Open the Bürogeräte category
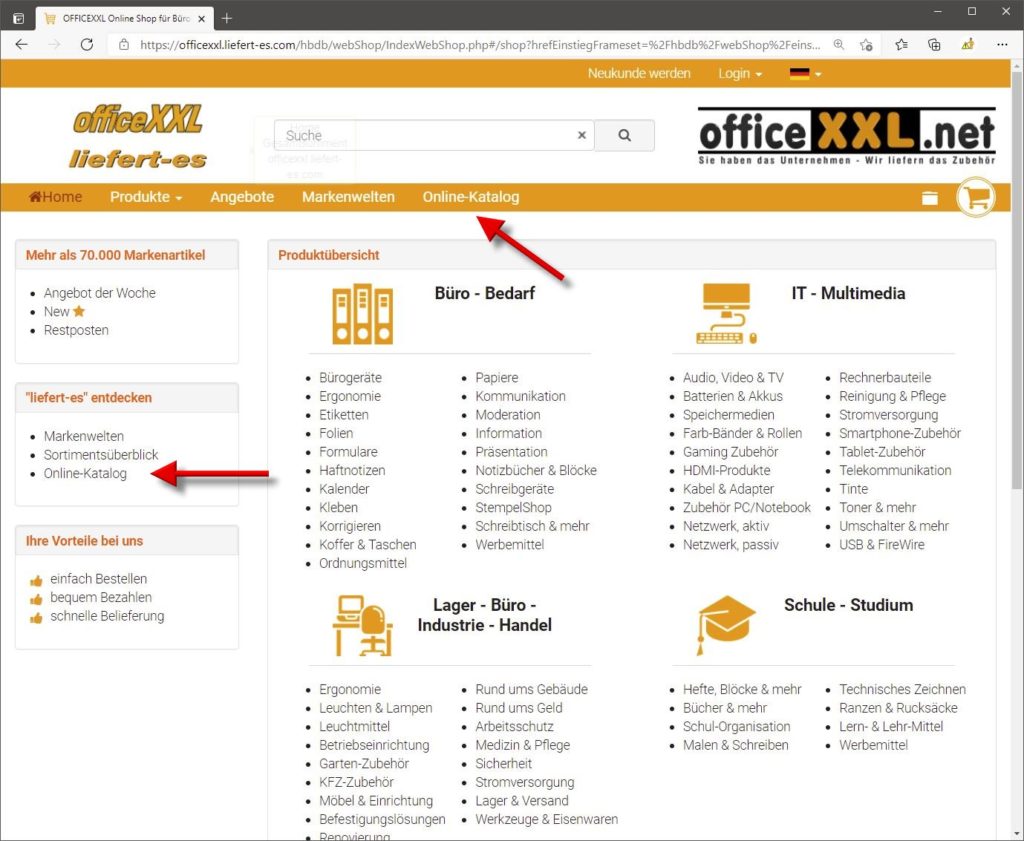This screenshot has height=841, width=1024. click(350, 377)
